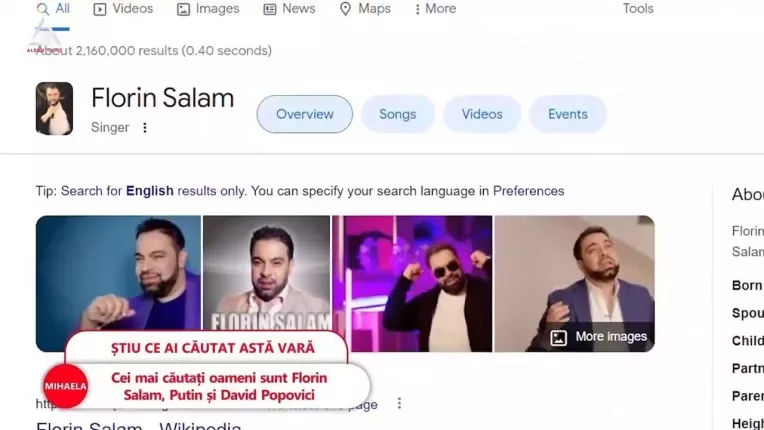
Task: Open the Events chip
Action: point(568,114)
